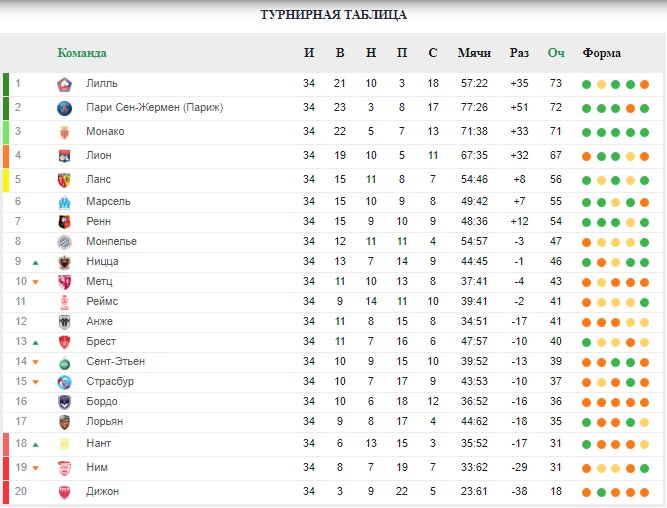Select the Ницца team emblem

click(64, 262)
